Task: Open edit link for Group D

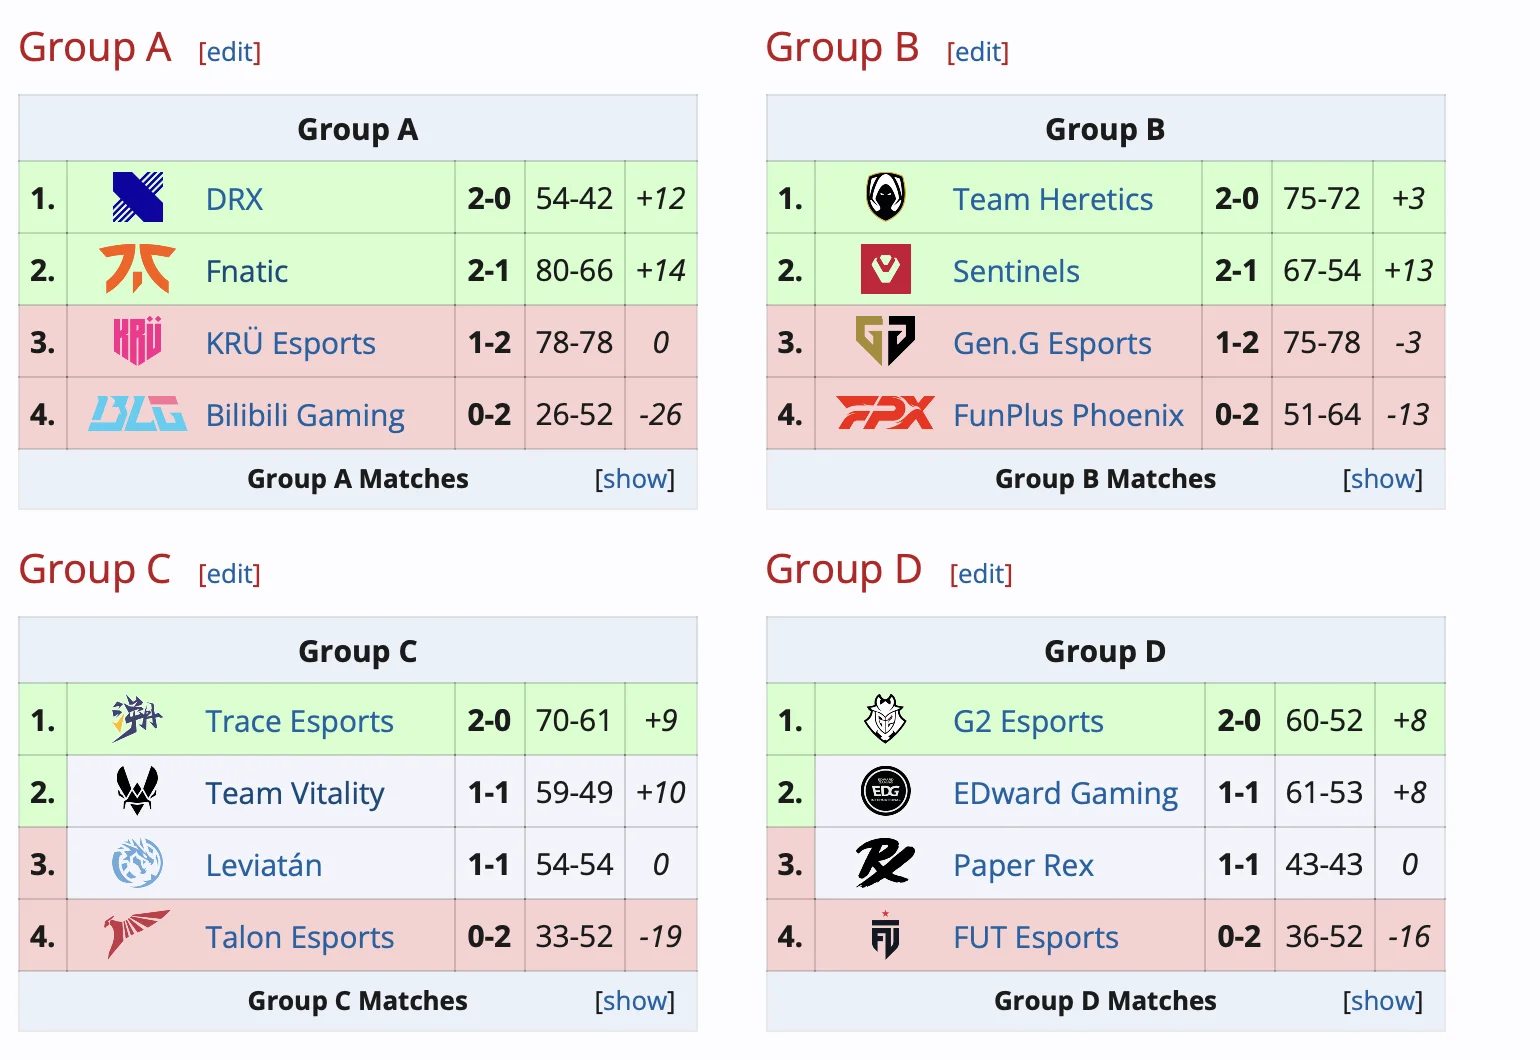Action: point(981,574)
